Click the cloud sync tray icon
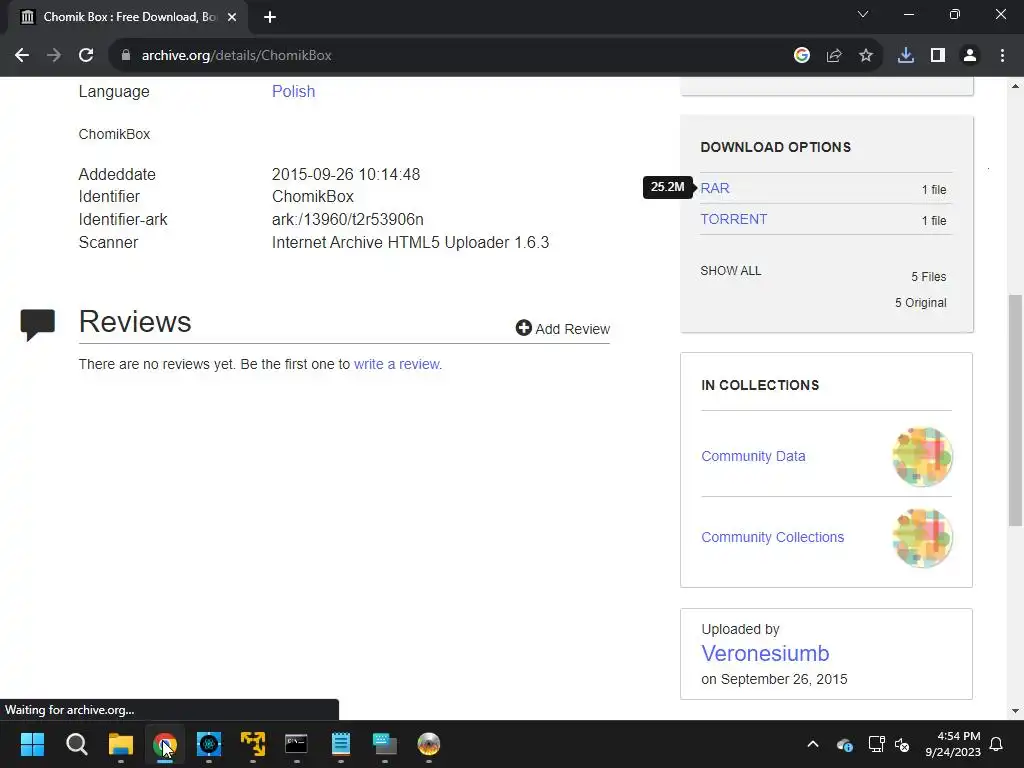This screenshot has height=768, width=1024. pos(844,744)
